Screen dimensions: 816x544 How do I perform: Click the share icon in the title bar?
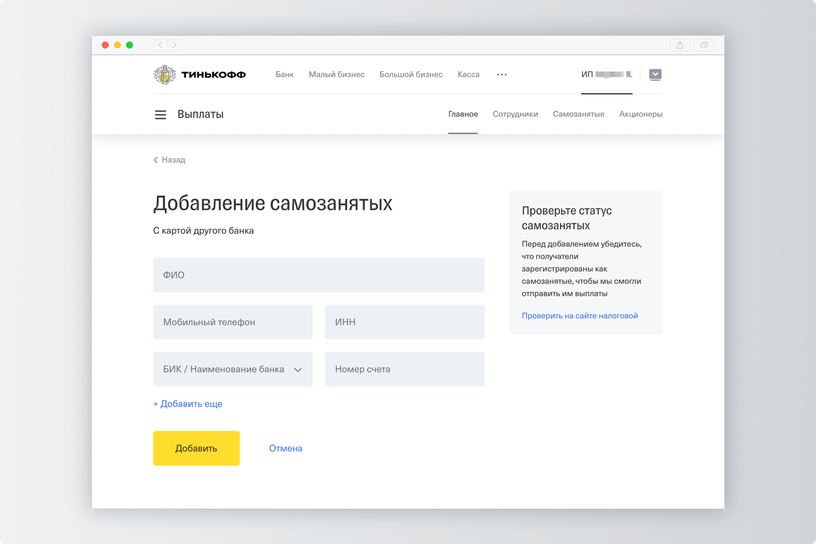coord(680,45)
